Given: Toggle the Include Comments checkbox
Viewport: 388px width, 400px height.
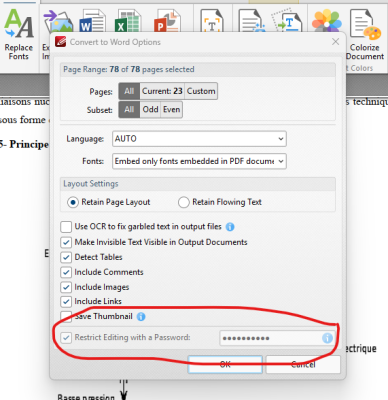Looking at the screenshot, I should tap(66, 272).
